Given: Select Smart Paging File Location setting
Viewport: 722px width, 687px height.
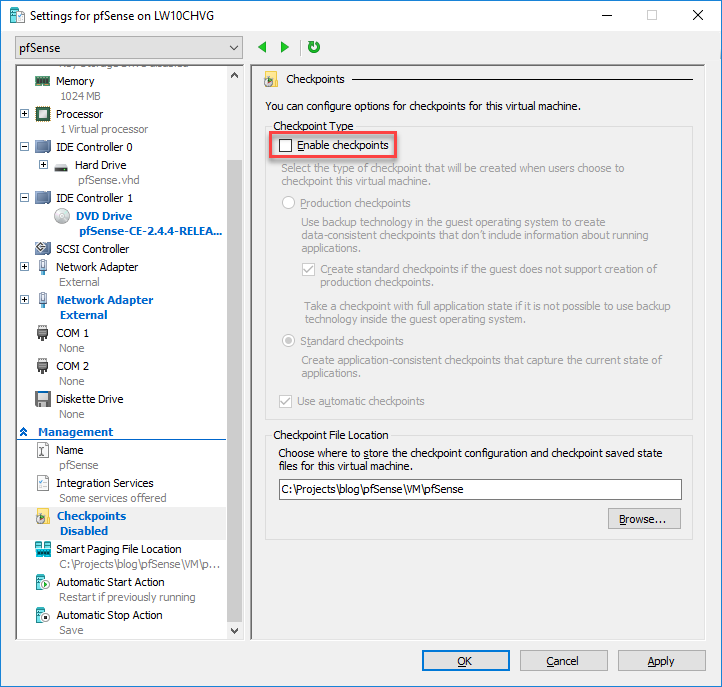Looking at the screenshot, I should [119, 549].
